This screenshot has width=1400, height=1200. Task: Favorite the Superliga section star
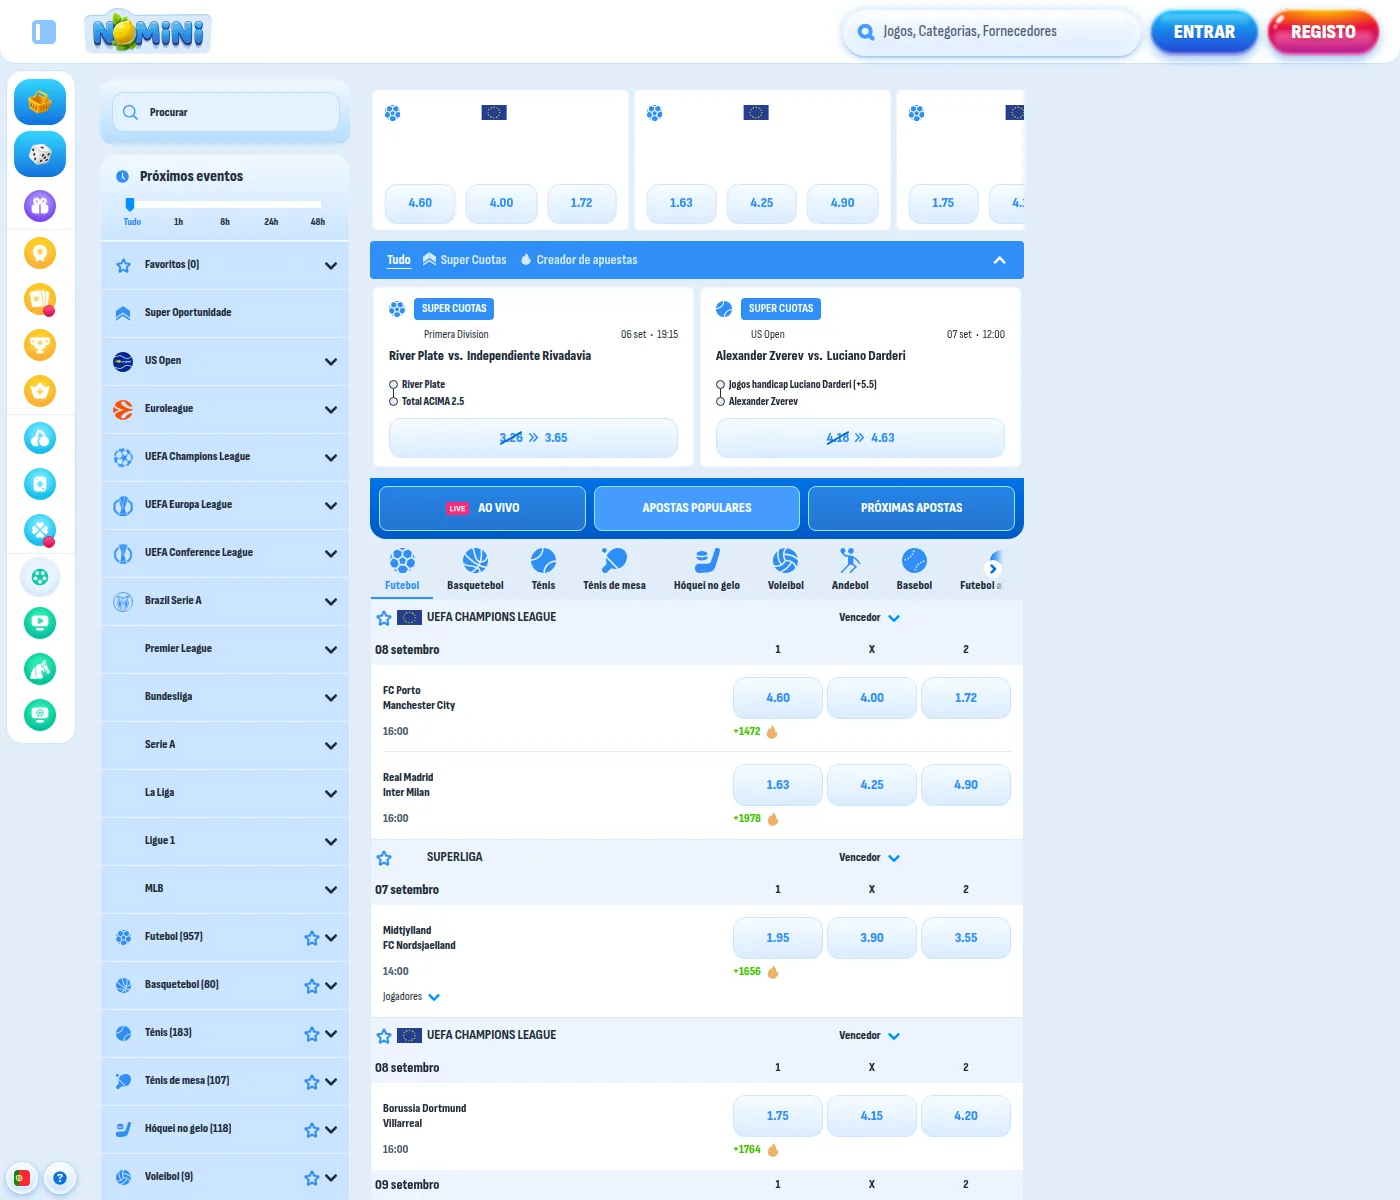(x=384, y=858)
